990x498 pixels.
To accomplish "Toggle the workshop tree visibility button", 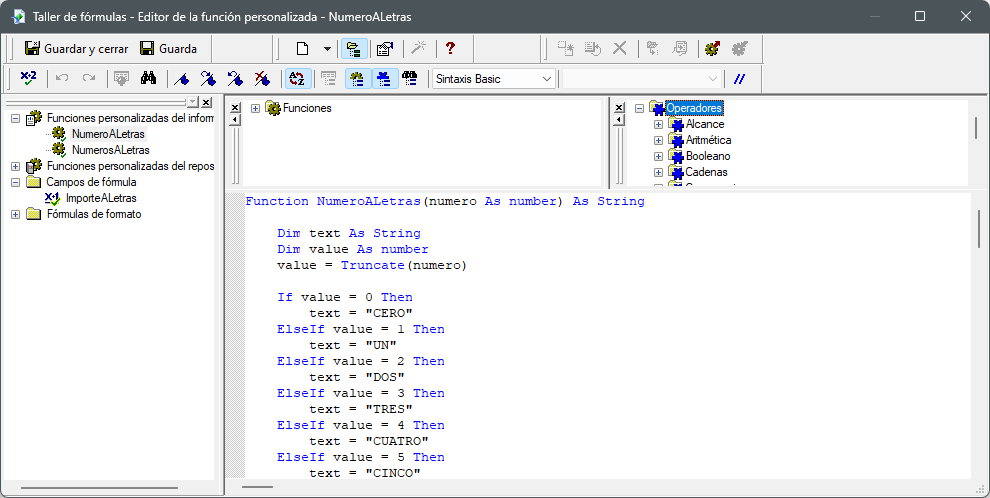I will click(353, 48).
